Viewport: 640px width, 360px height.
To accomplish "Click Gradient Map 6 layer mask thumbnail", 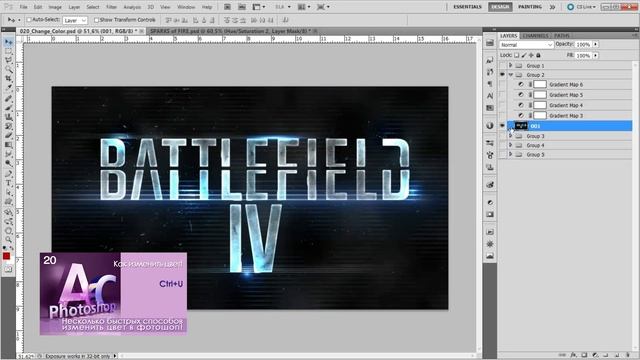I will (540, 84).
